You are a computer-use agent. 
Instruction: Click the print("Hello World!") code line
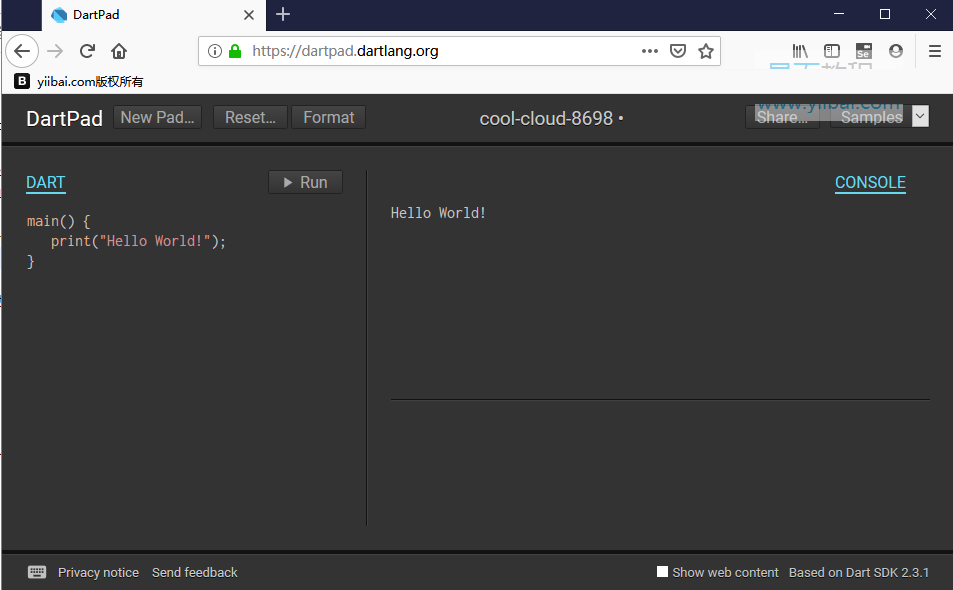[138, 241]
